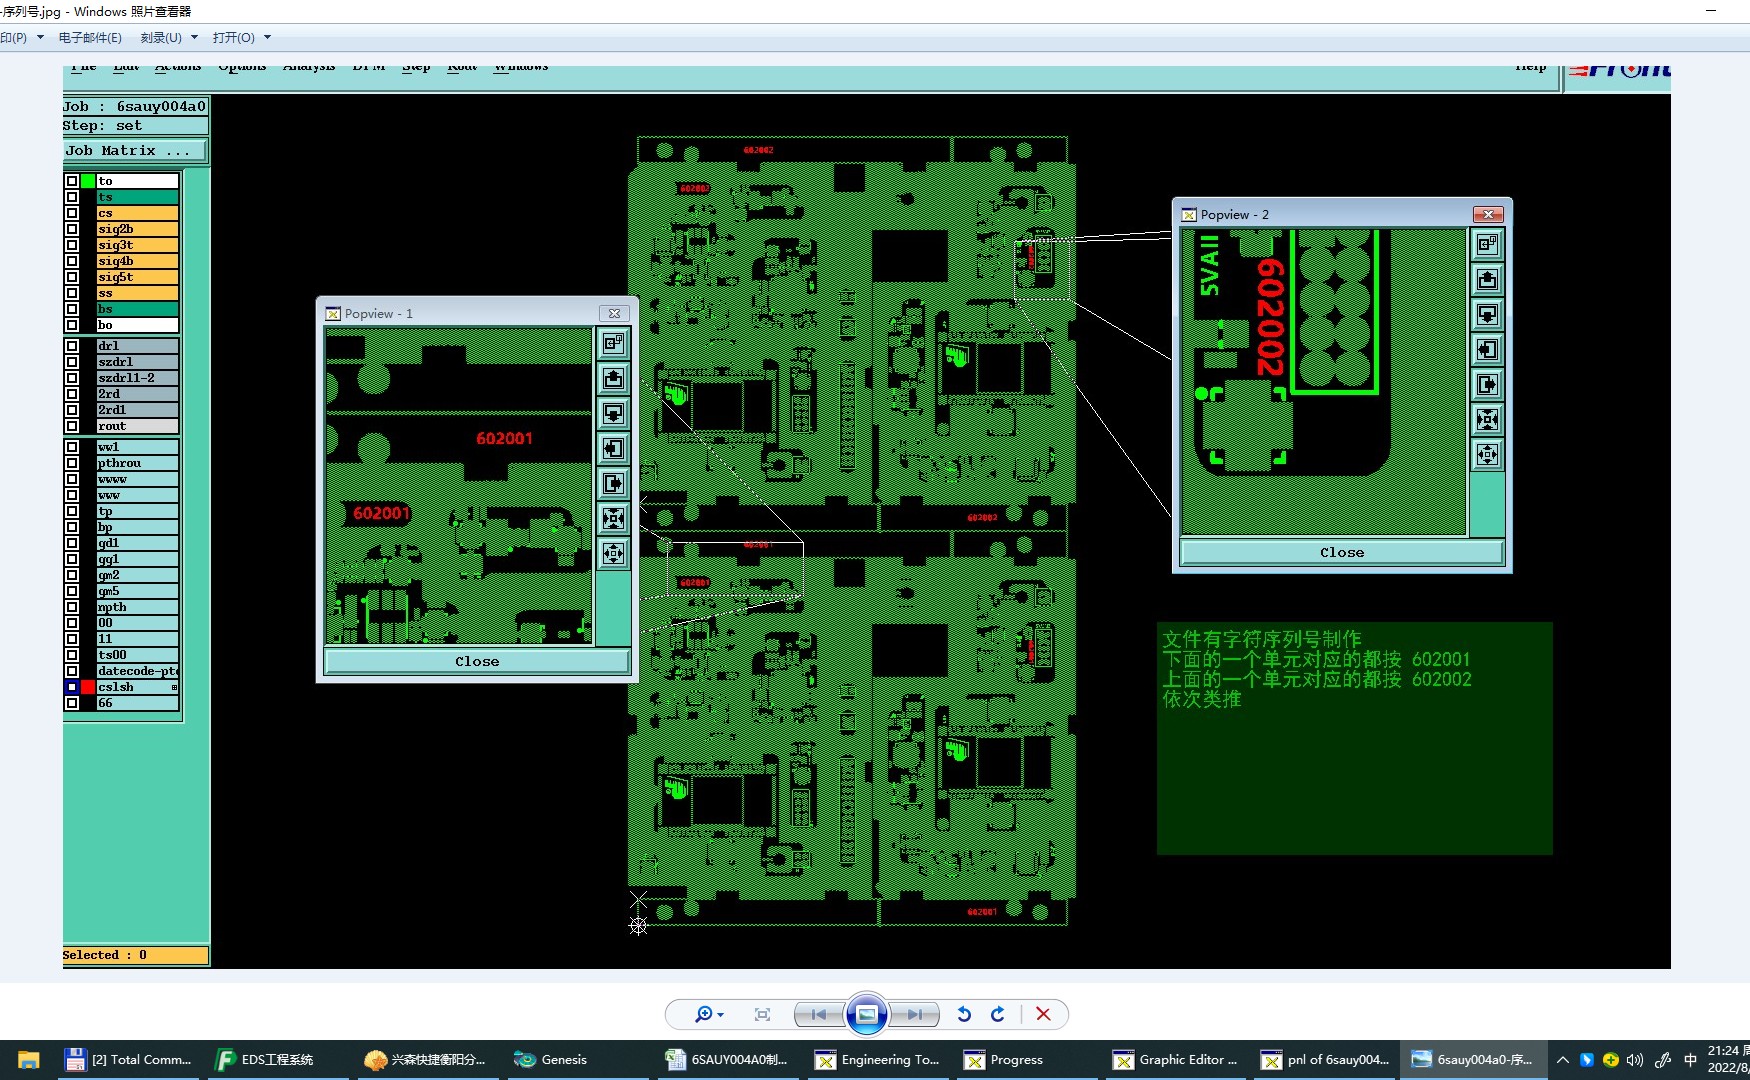
Task: Toggle checkbox for layer 'cslsh'
Action: (72, 687)
